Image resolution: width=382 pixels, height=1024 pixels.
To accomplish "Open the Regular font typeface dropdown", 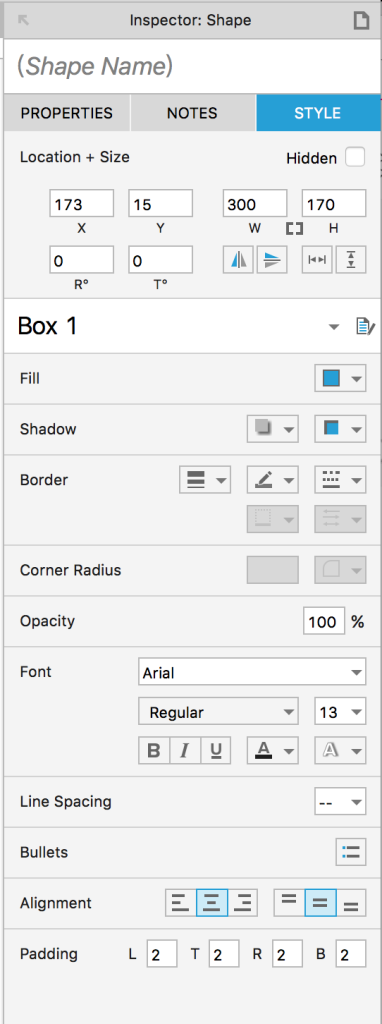I will (218, 711).
